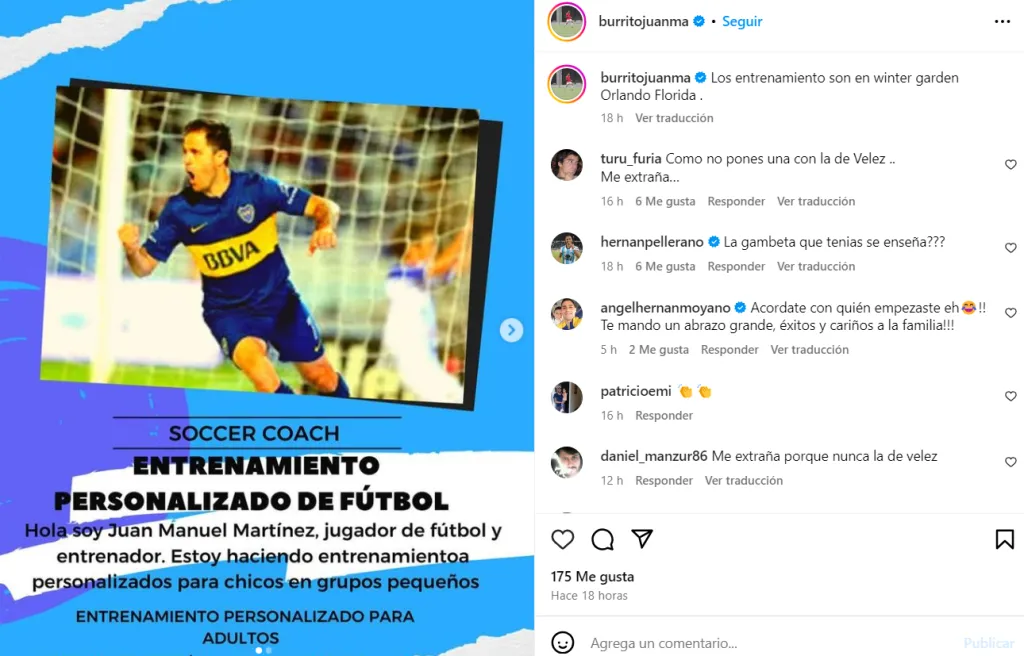1024x656 pixels.
Task: Open burritojuanma header profile picture
Action: (567, 22)
